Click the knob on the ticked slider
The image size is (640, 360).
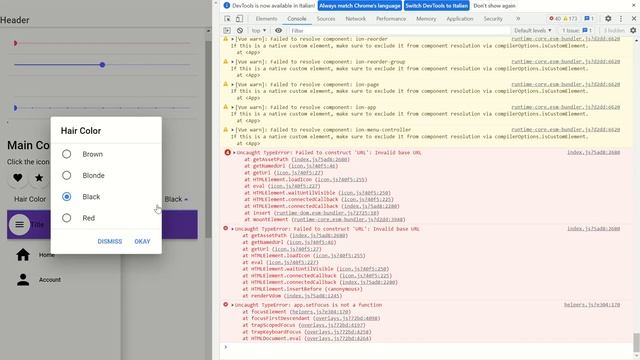pos(16,108)
